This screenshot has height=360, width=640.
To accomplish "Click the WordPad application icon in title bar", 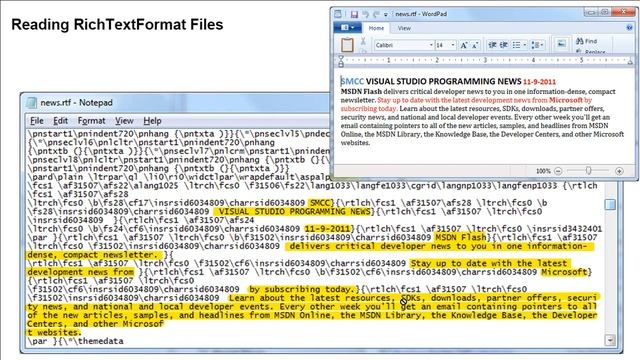I will 338,14.
